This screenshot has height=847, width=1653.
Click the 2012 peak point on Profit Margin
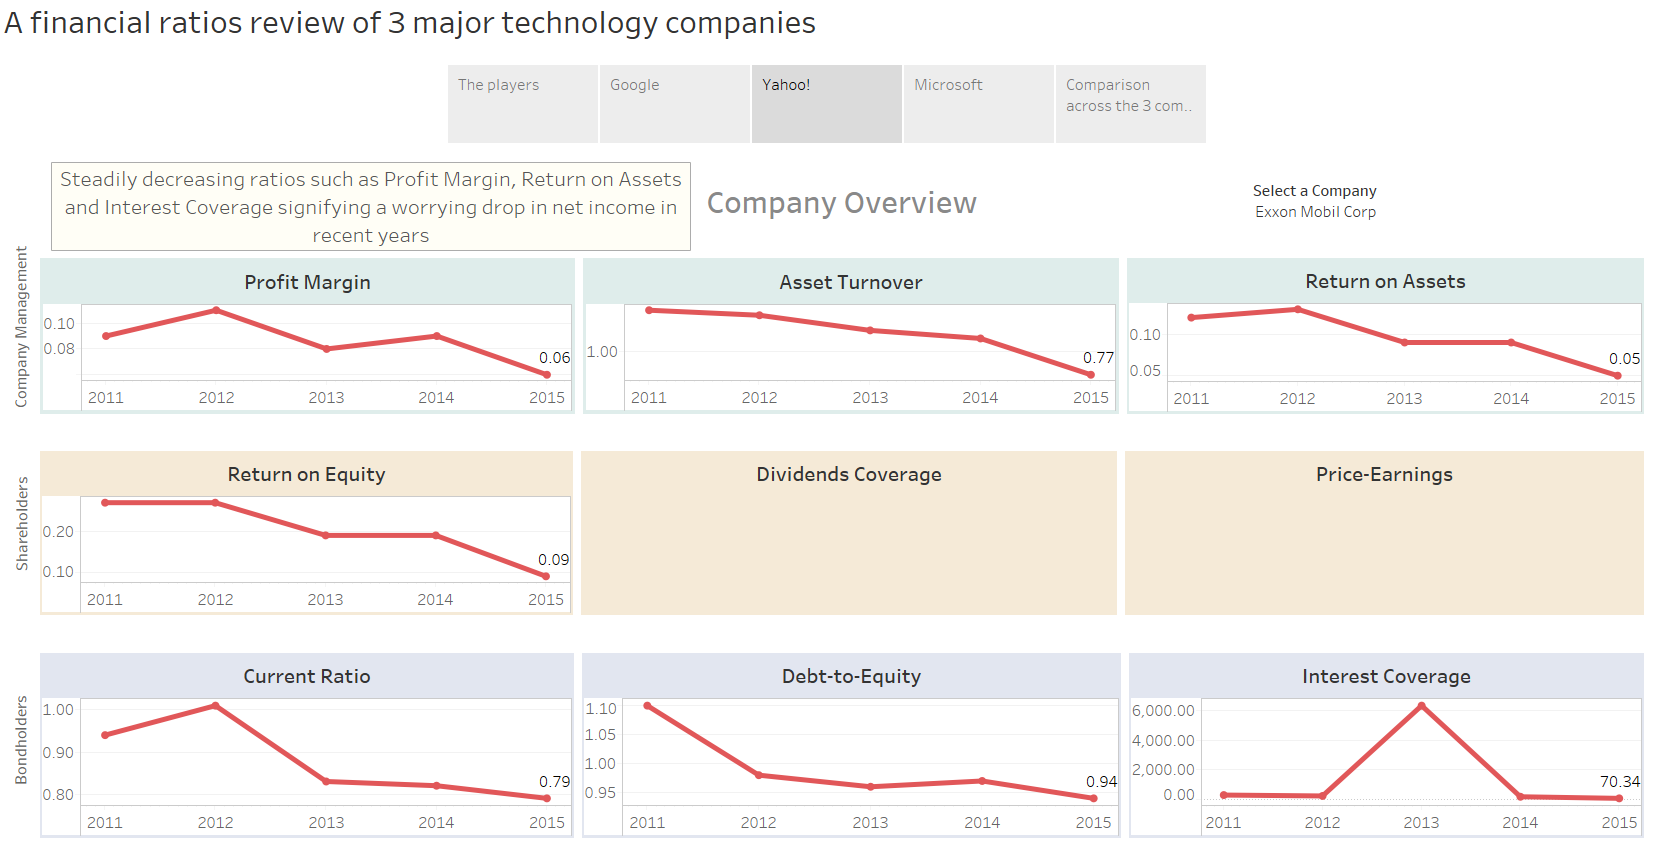click(216, 311)
